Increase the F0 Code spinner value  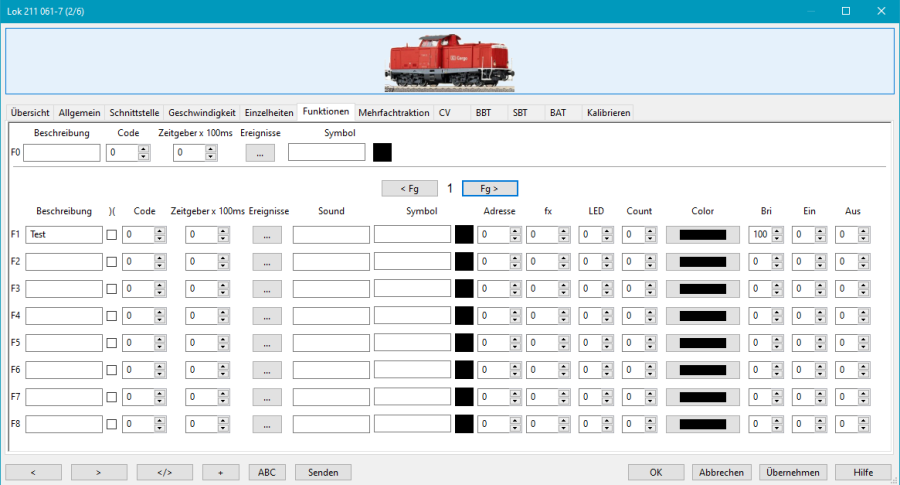144,149
